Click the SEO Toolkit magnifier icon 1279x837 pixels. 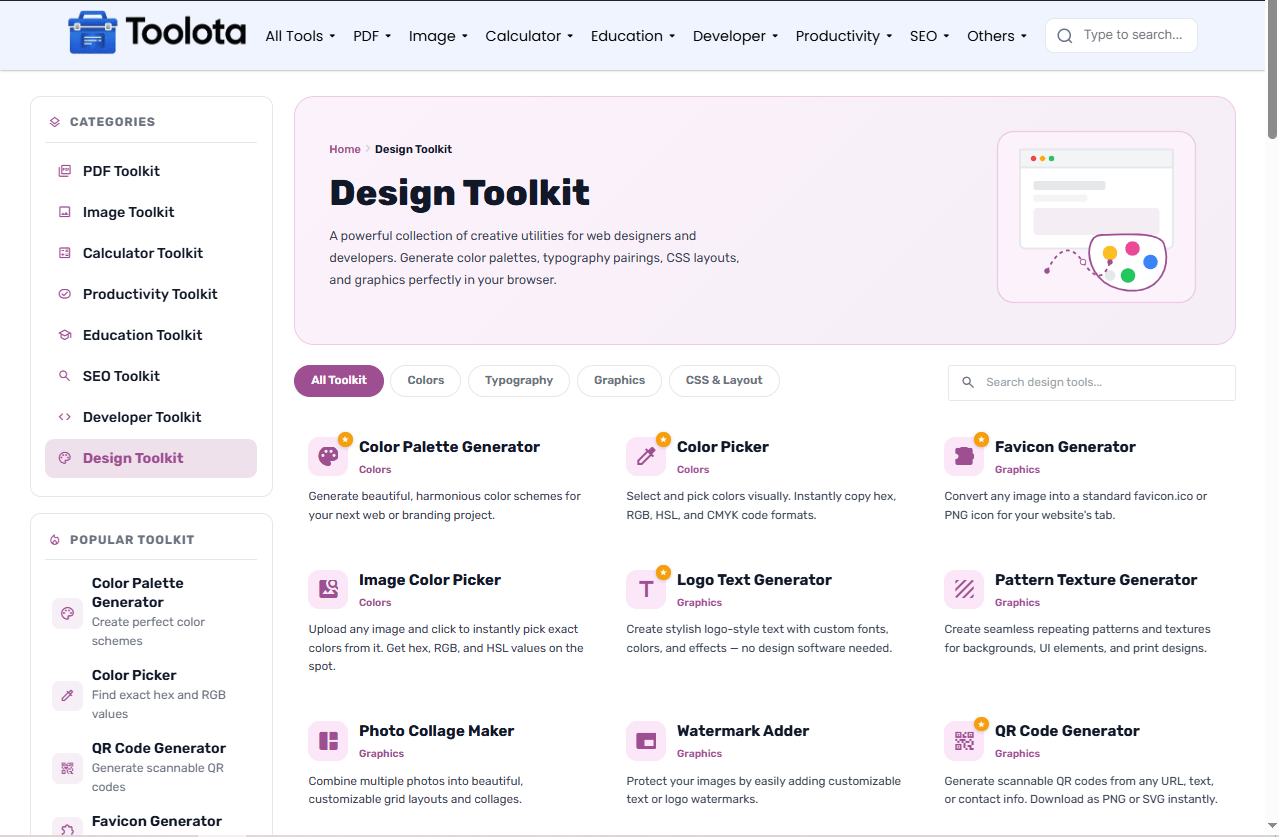65,376
